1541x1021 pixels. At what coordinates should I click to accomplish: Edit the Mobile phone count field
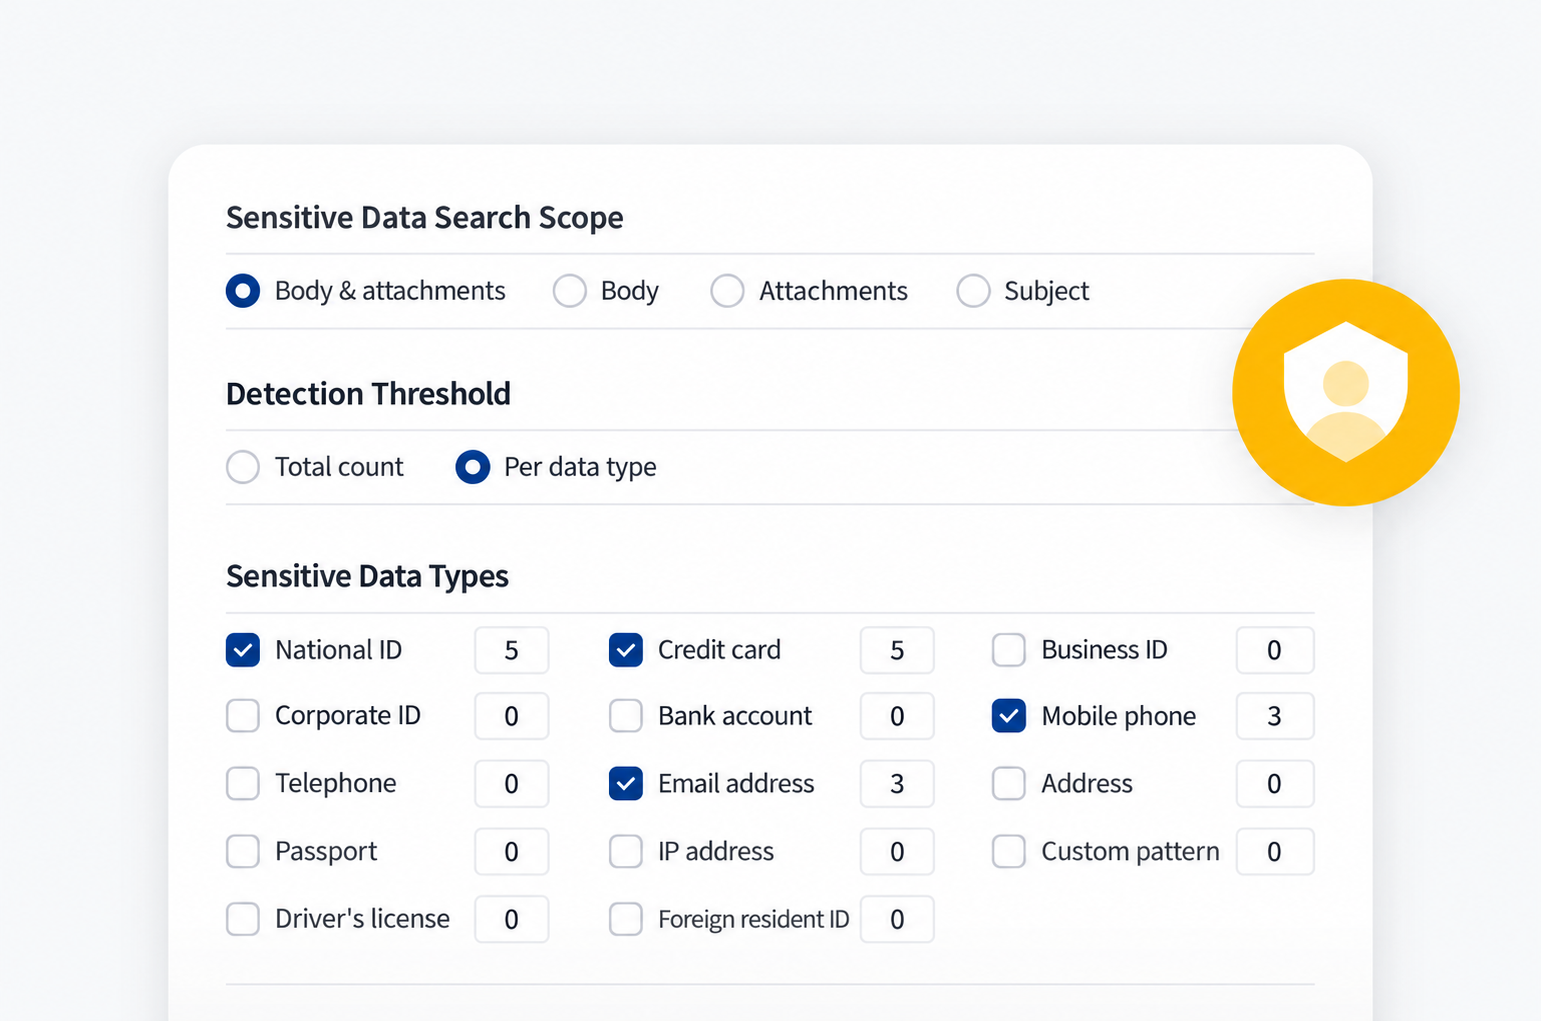[x=1275, y=716]
